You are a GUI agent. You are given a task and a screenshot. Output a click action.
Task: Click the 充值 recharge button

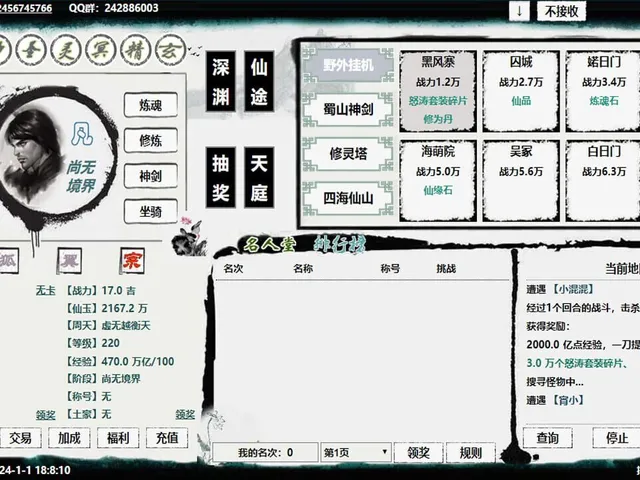[x=167, y=438]
